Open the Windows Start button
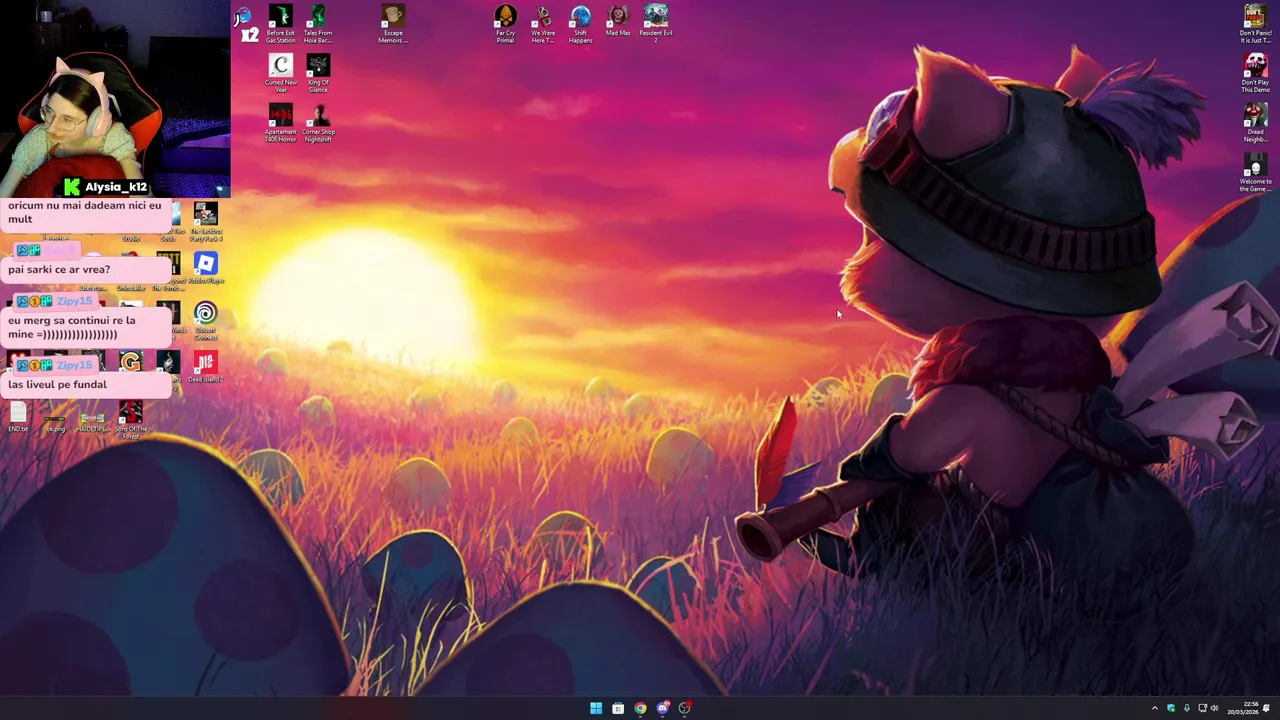 [596, 708]
